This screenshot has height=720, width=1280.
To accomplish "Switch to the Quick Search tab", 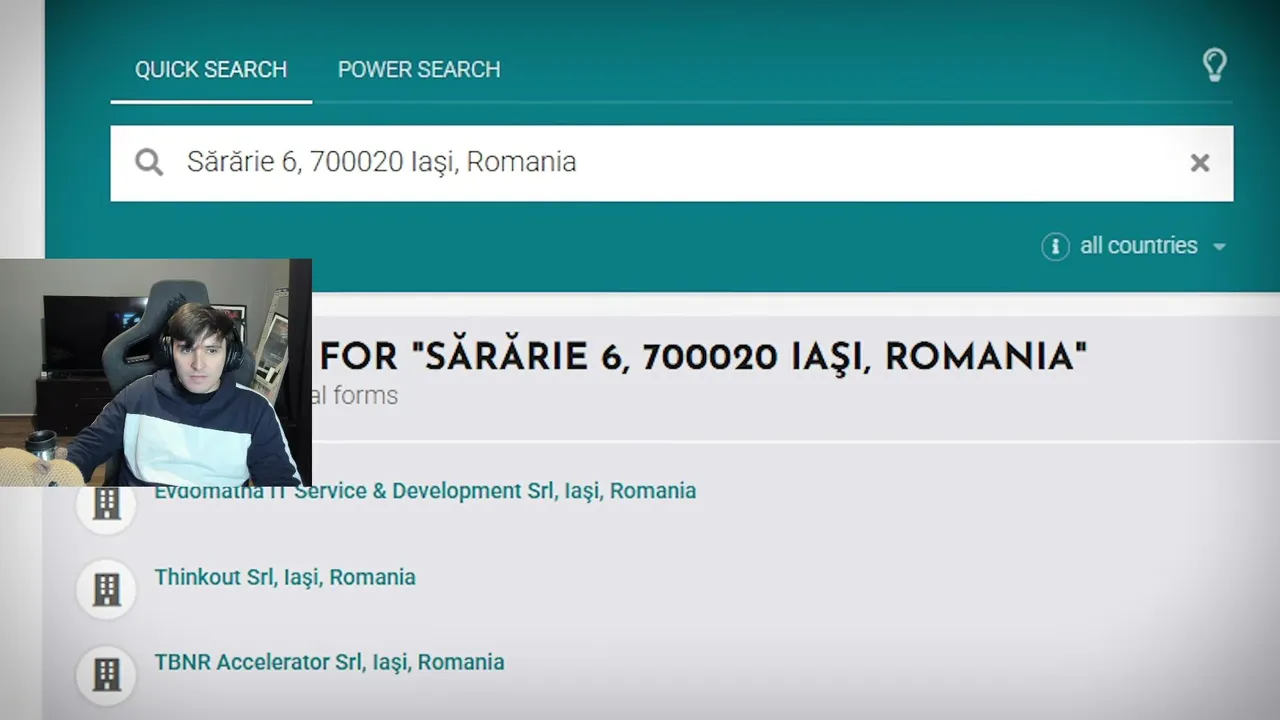I will click(x=211, y=70).
